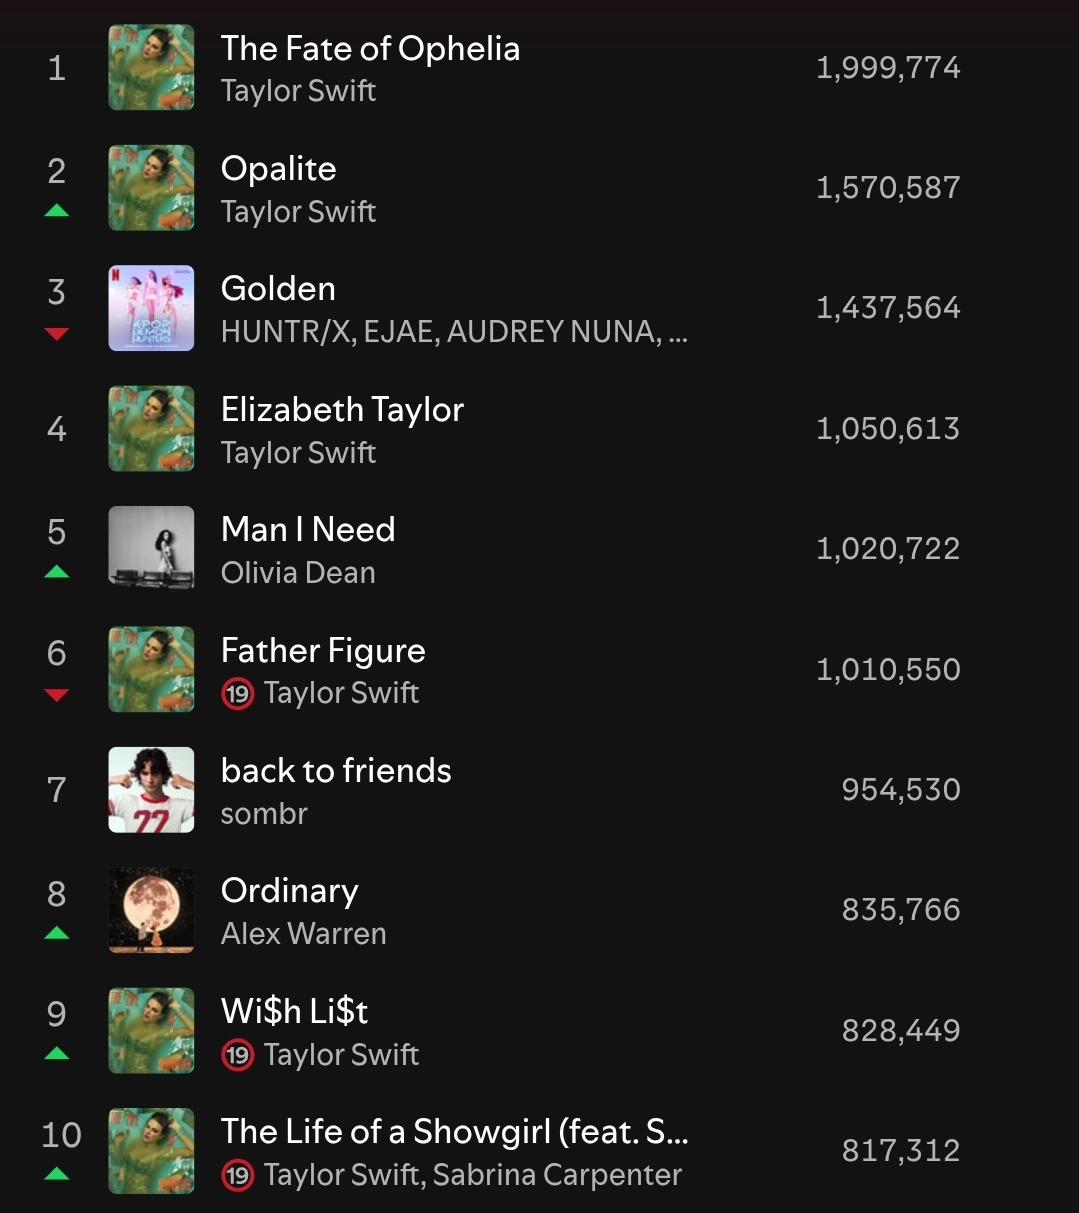Select the Man I Need cover thumbnail
Screen dimensions: 1079x1213
click(151, 548)
